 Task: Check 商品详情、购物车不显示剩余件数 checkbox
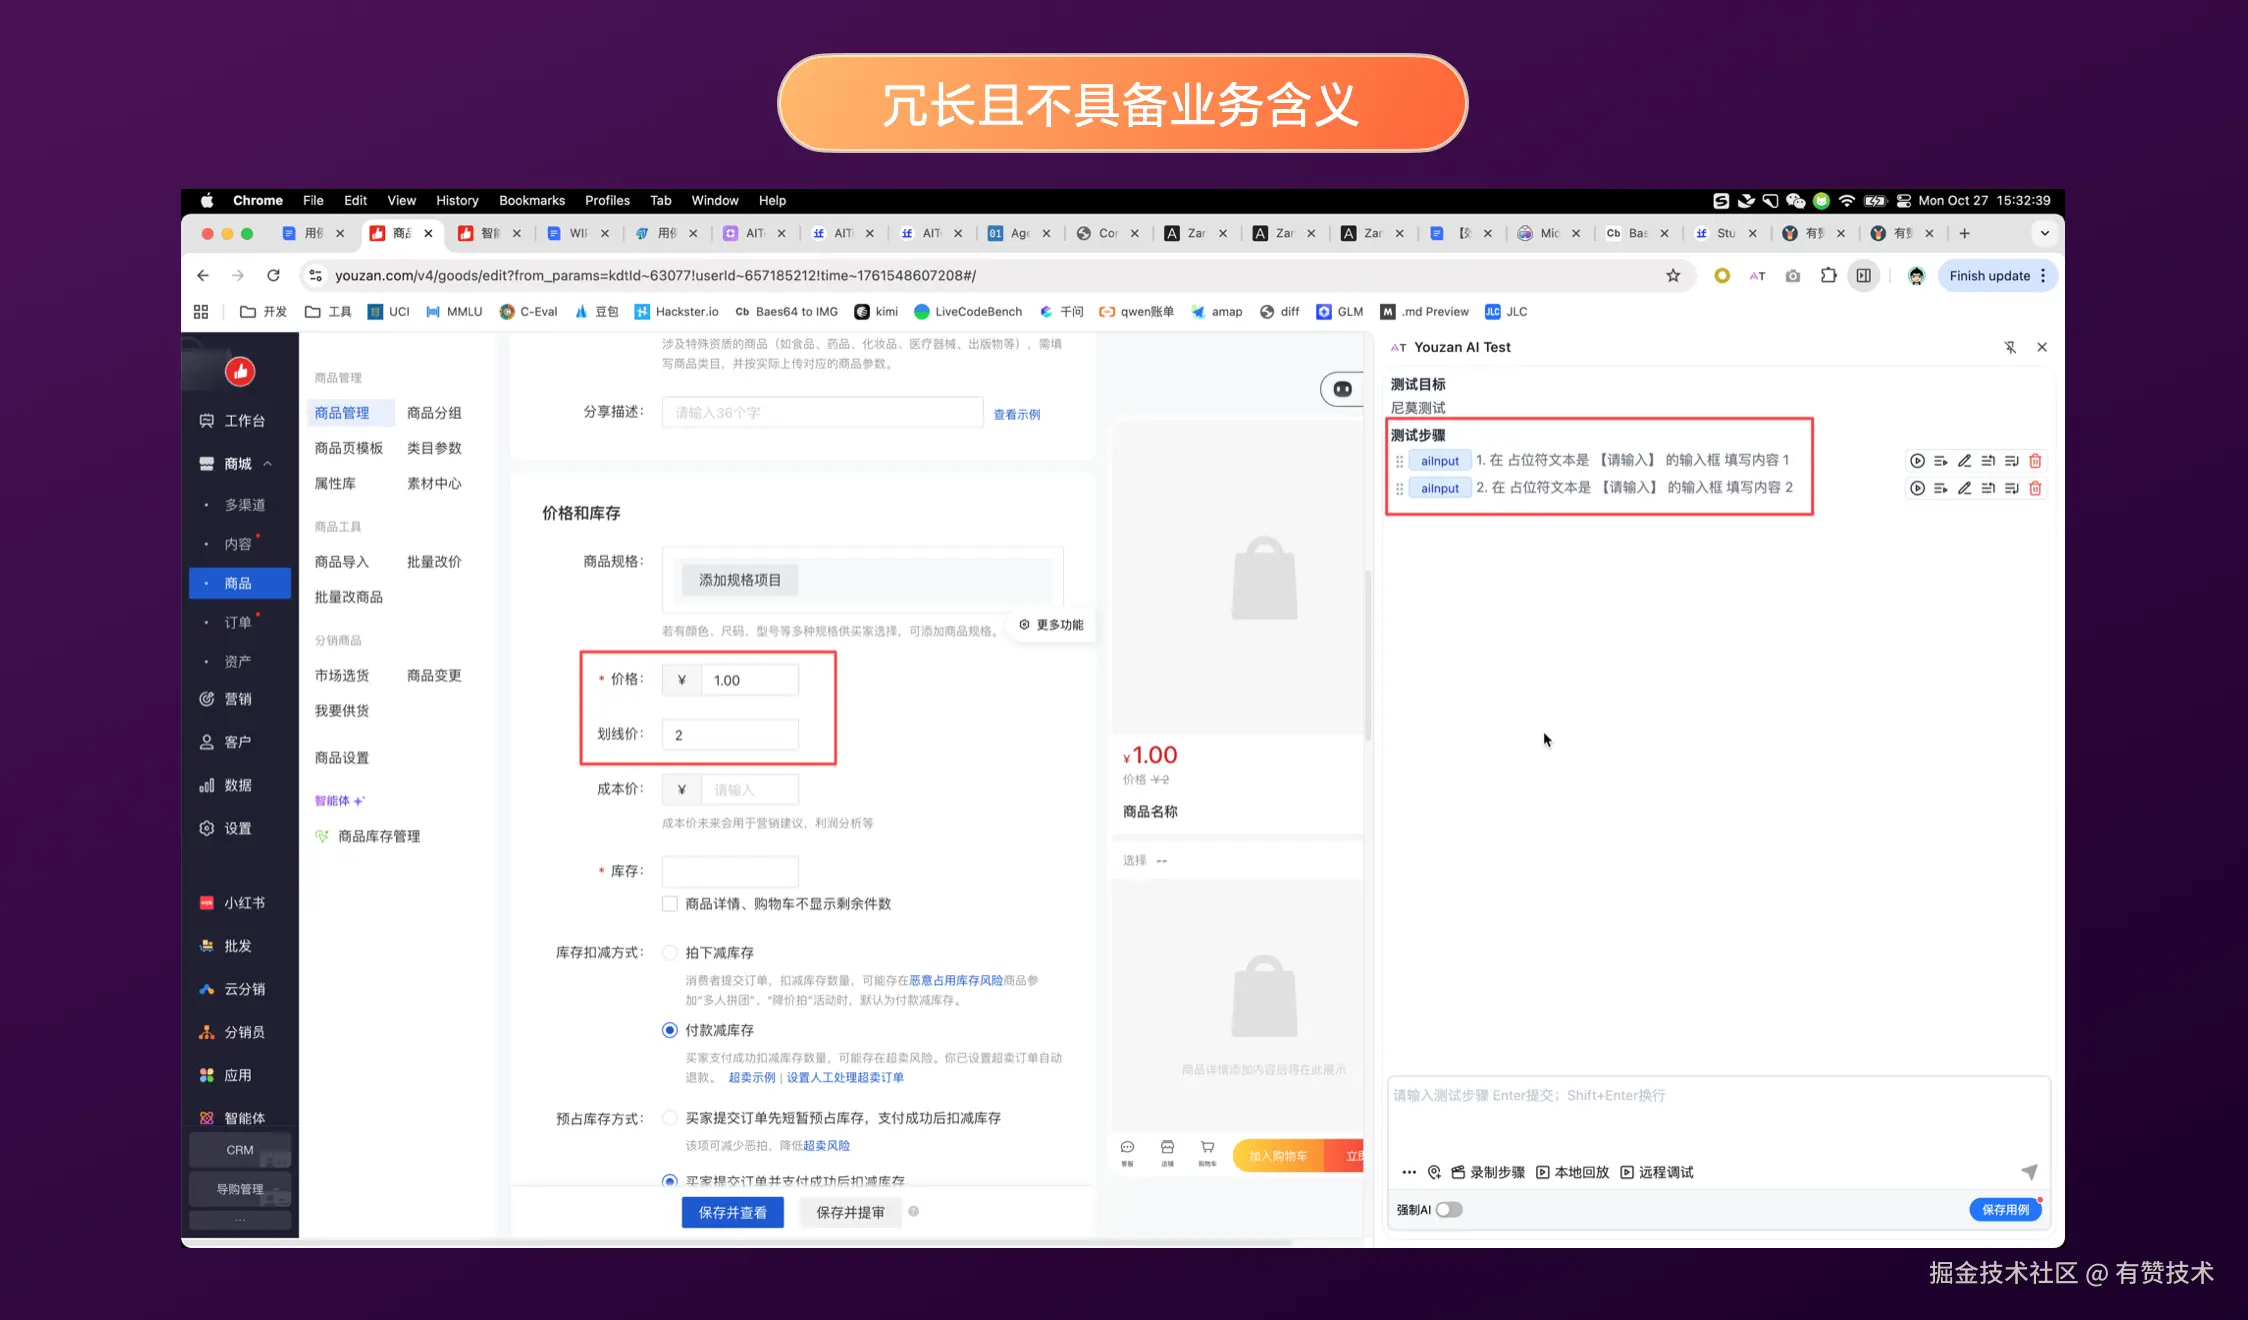pos(670,904)
